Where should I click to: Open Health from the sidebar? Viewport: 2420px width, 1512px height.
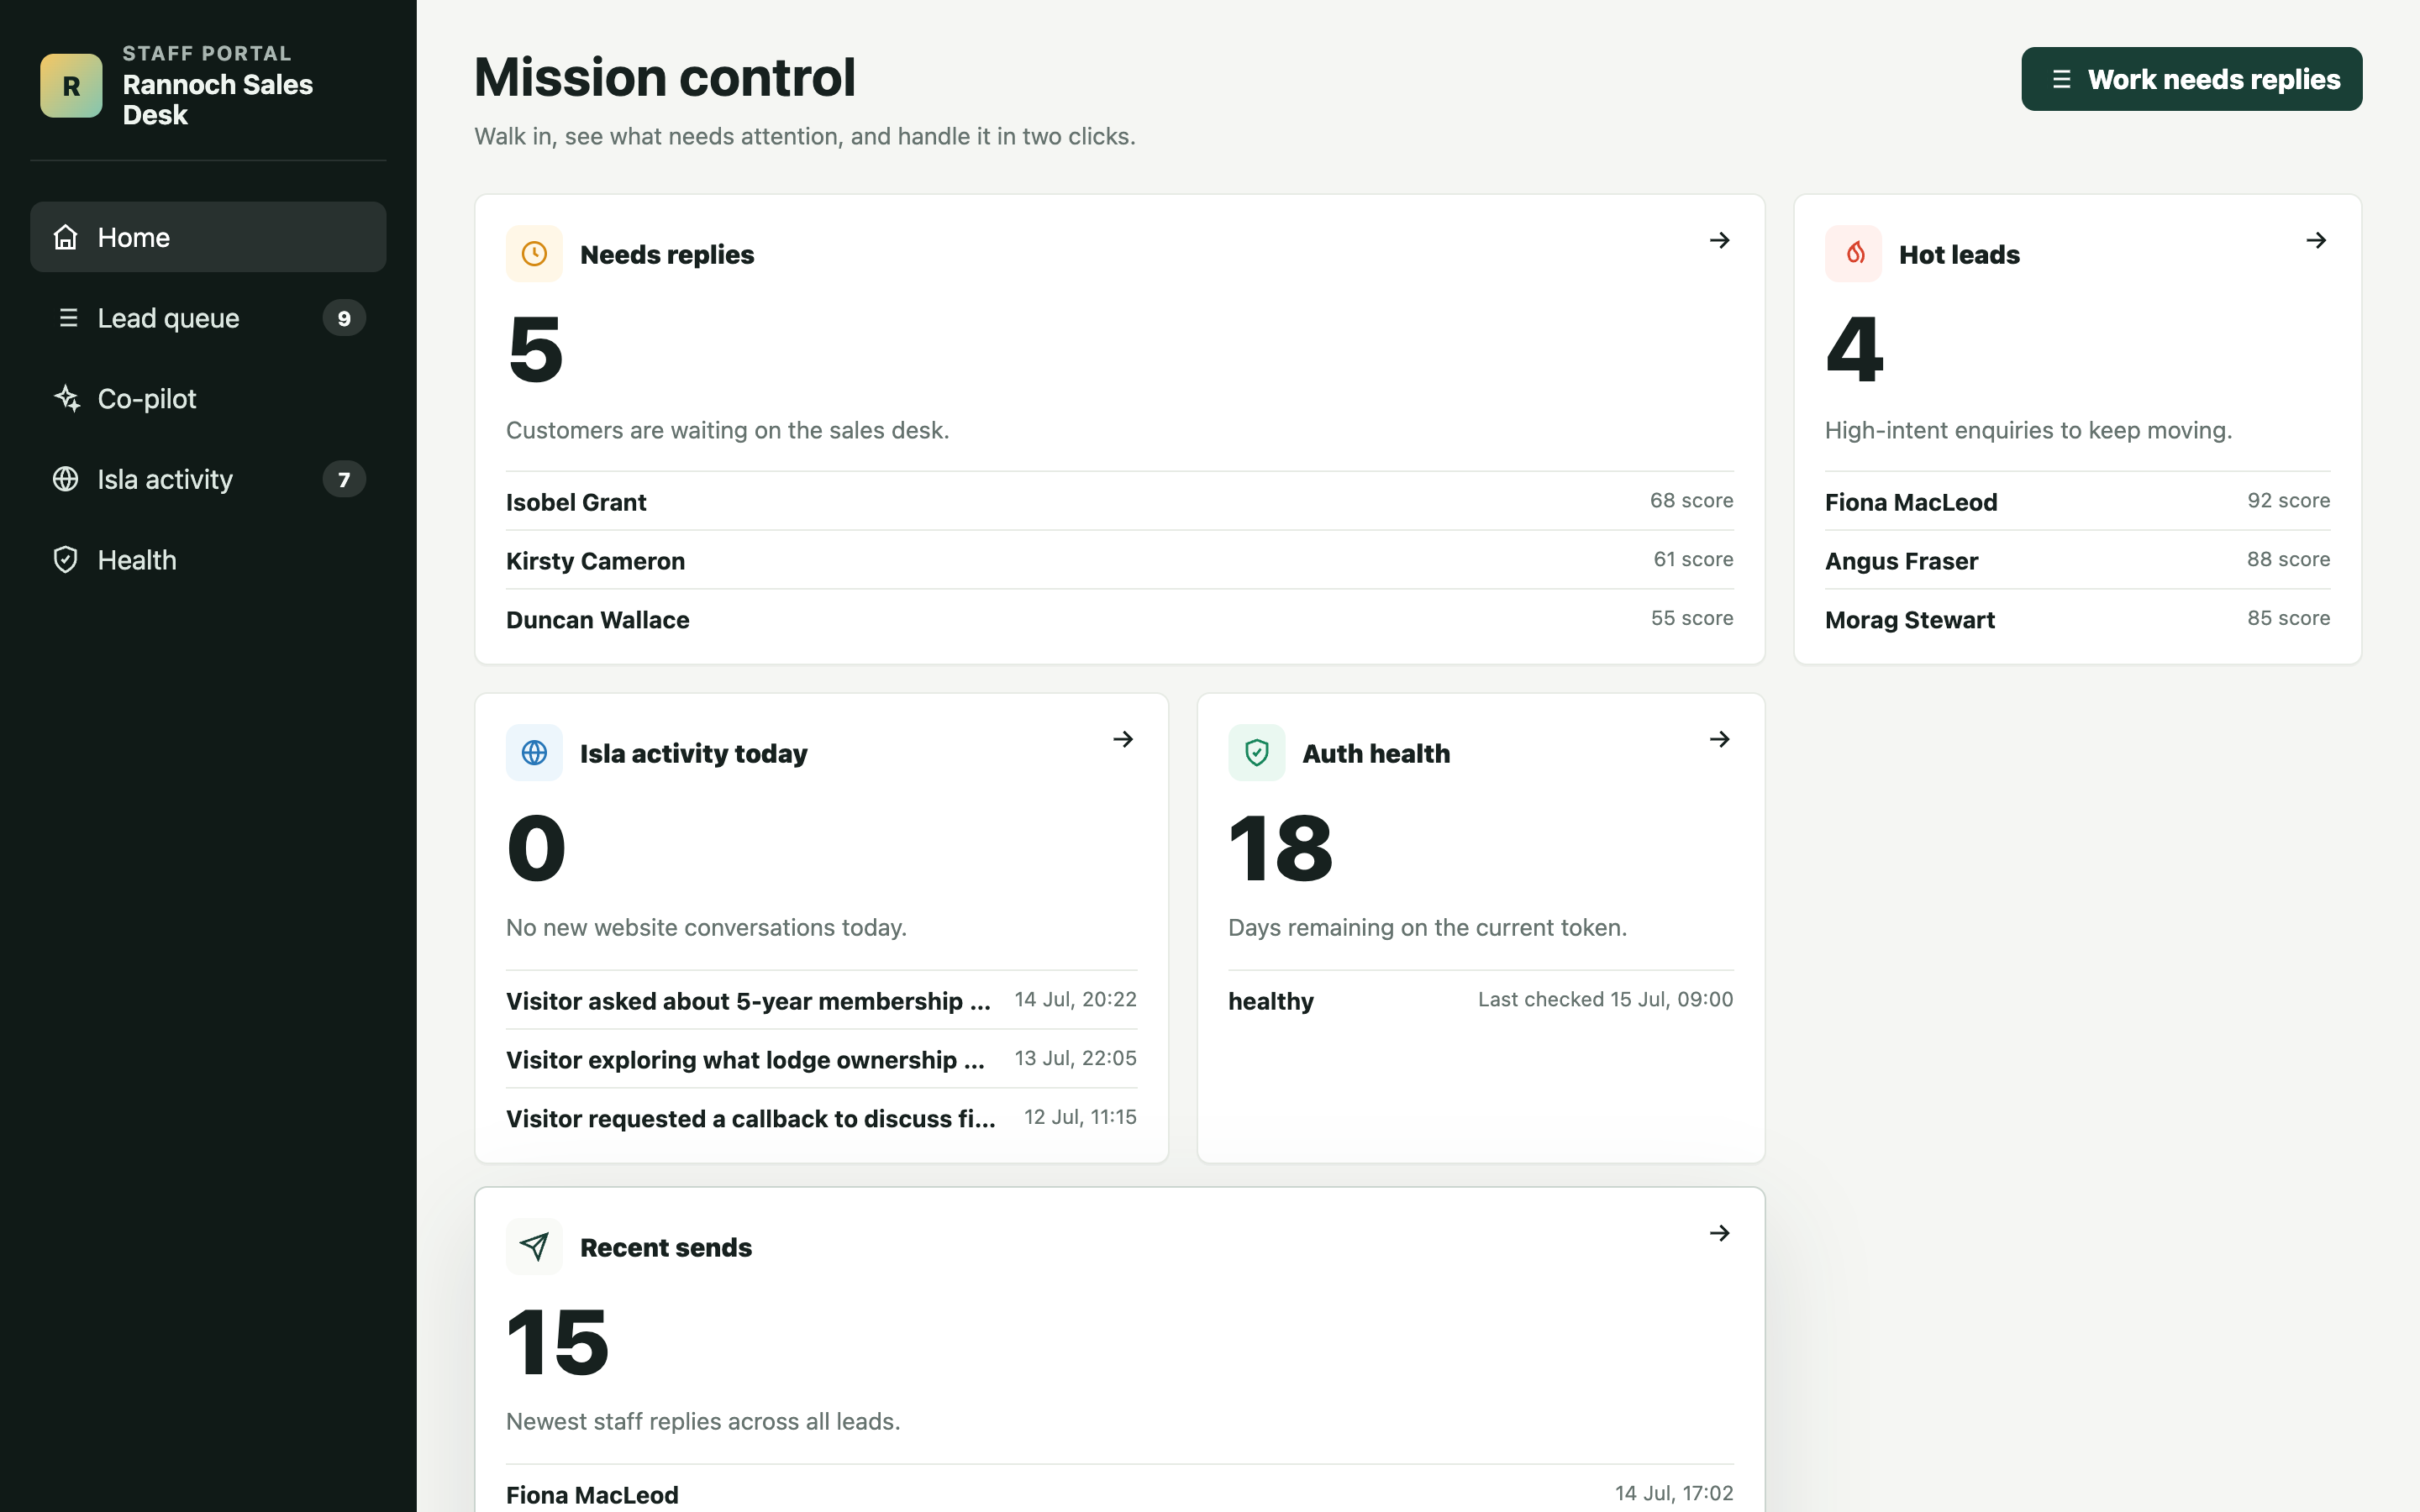point(208,560)
